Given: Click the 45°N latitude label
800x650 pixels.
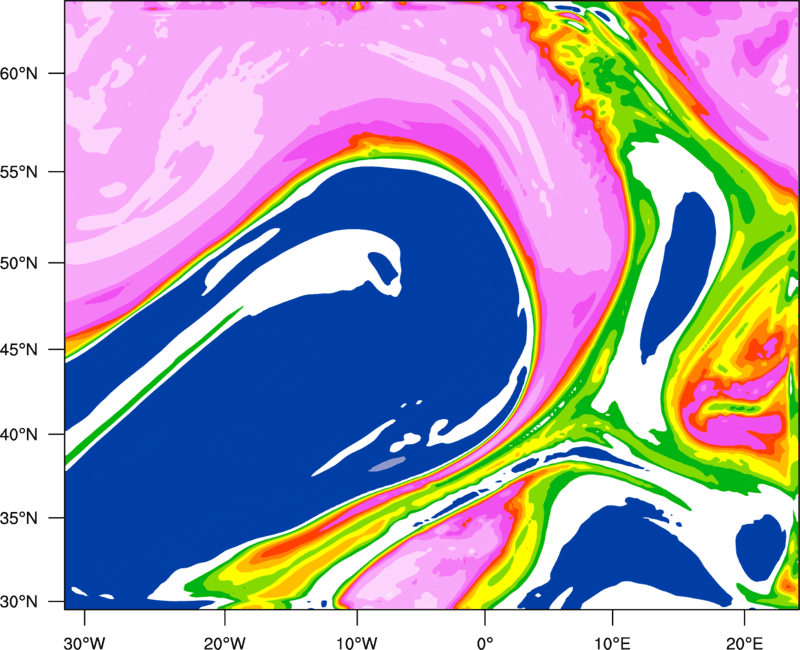Looking at the screenshot, I should pyautogui.click(x=19, y=350).
